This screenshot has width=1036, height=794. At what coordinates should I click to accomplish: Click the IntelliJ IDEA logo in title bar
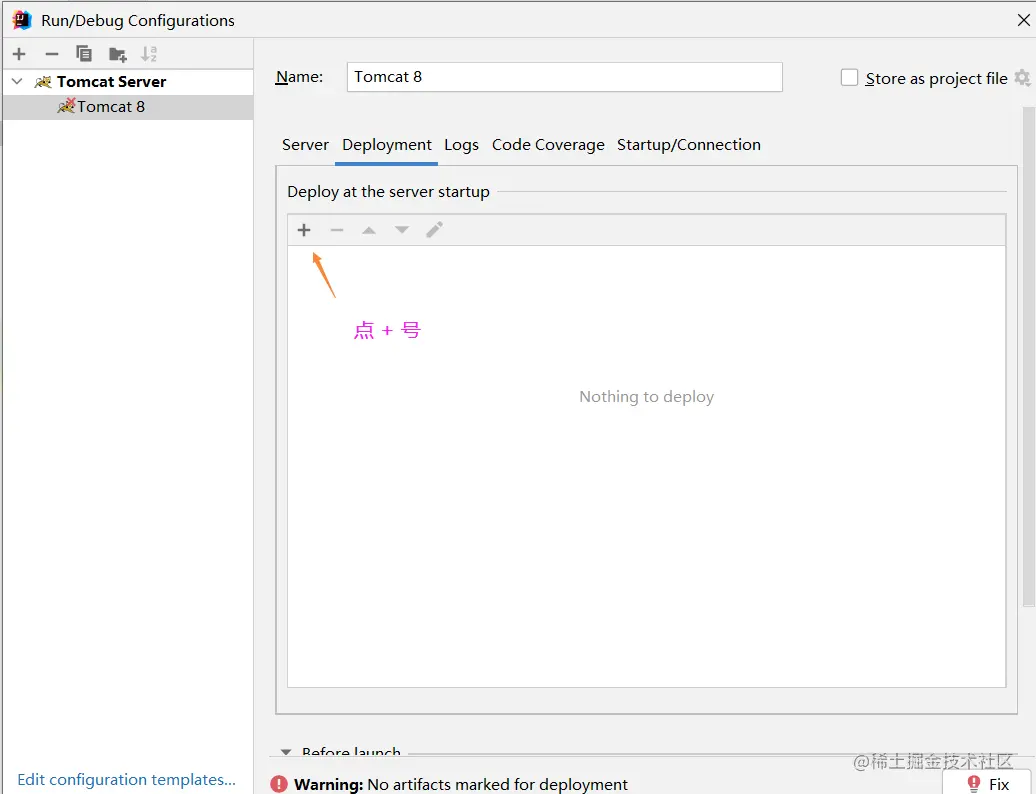coord(22,20)
